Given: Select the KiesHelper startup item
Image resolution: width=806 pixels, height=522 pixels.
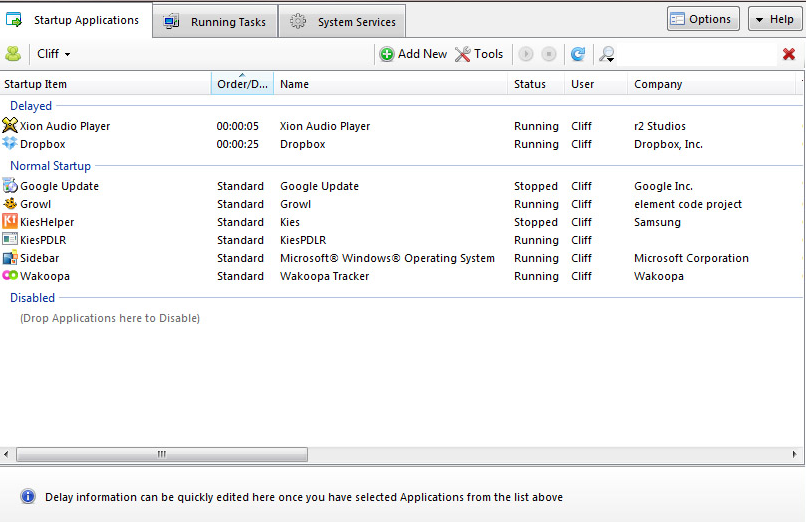Looking at the screenshot, I should click(47, 222).
